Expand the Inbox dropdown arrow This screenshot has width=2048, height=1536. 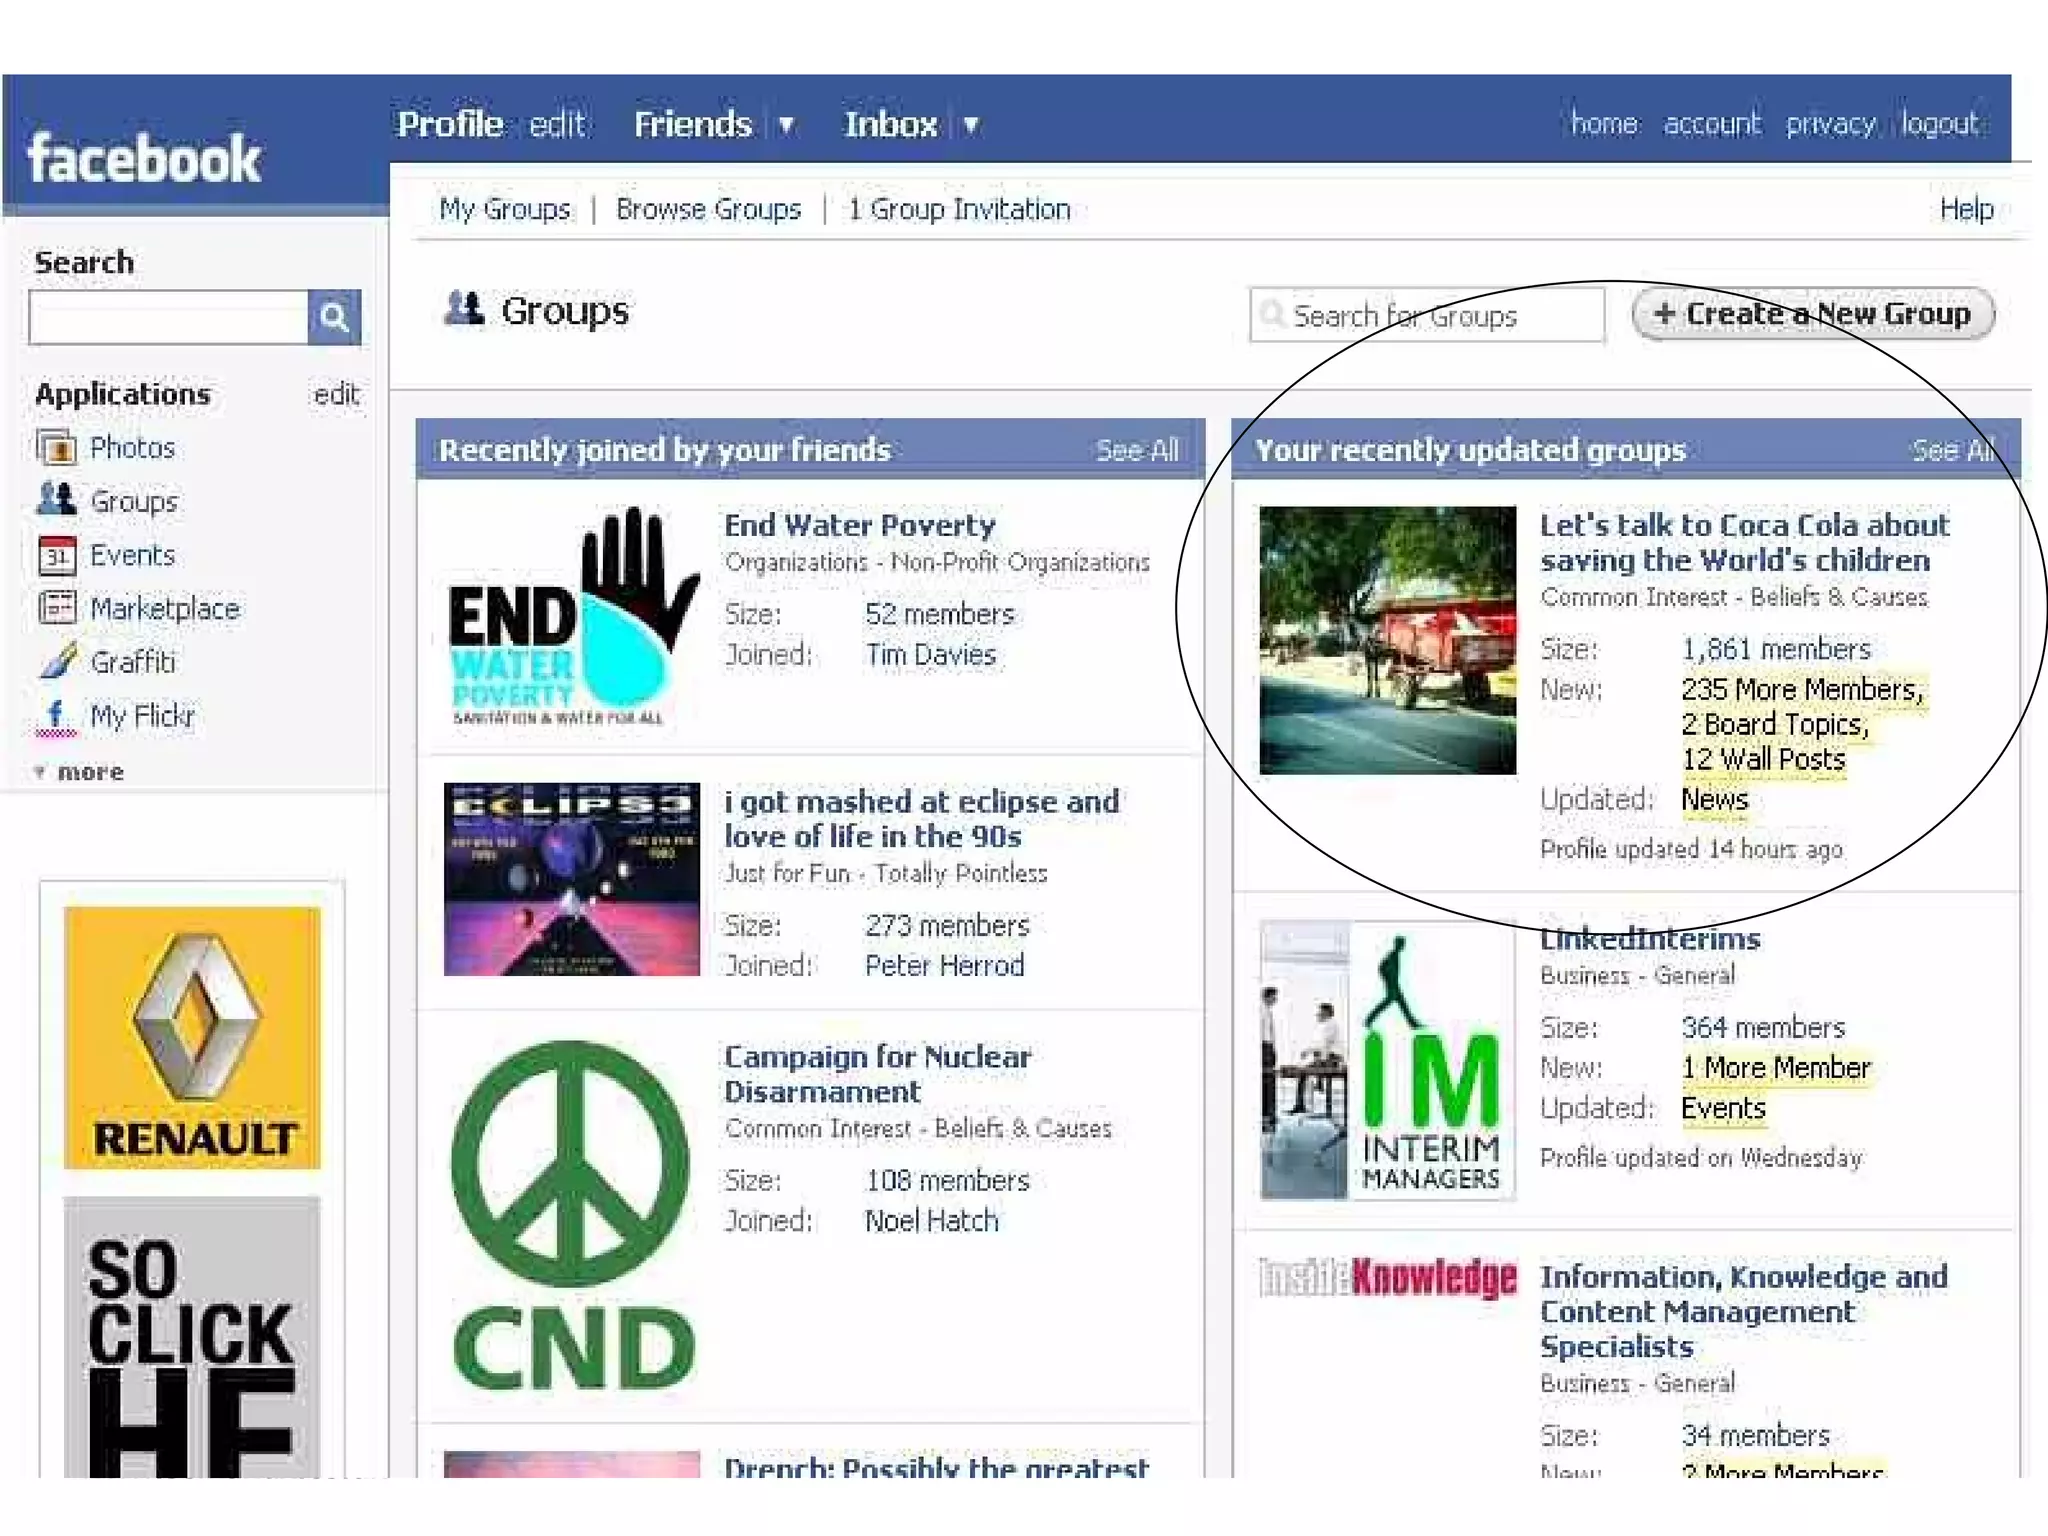[970, 125]
